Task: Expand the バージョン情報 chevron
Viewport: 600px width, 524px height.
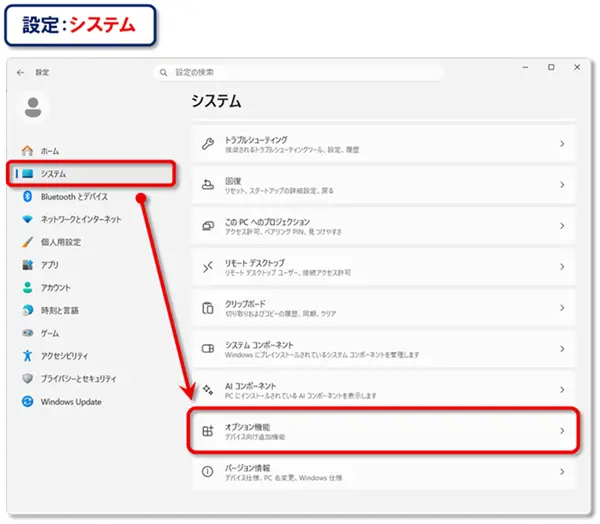Action: tap(562, 472)
